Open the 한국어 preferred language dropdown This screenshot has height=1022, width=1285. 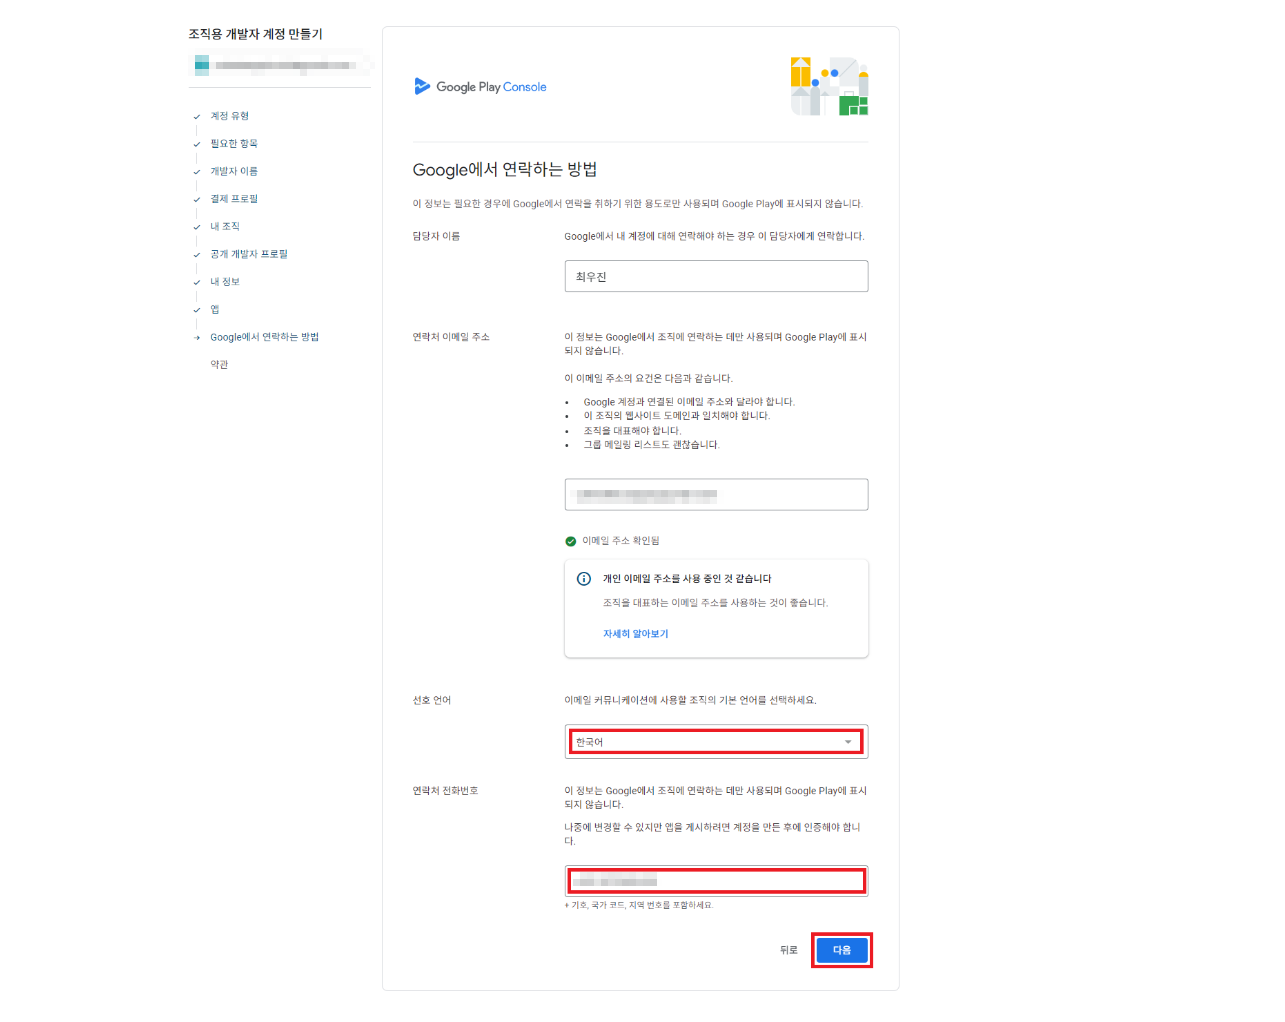click(716, 742)
